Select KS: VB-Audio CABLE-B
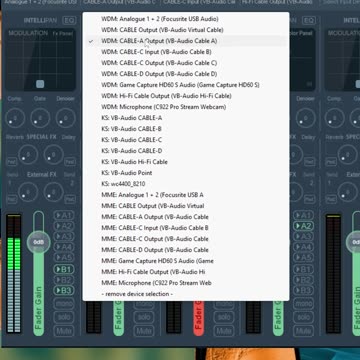360x360 pixels. (x=186, y=129)
